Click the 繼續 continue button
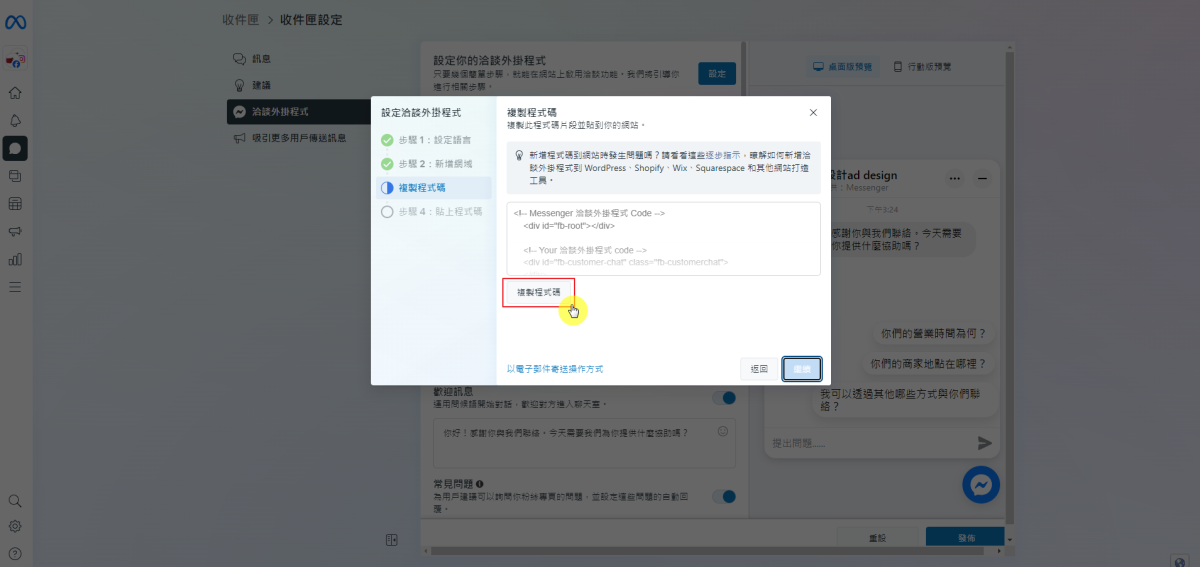Screen dimensions: 1200x567 click(x=802, y=369)
